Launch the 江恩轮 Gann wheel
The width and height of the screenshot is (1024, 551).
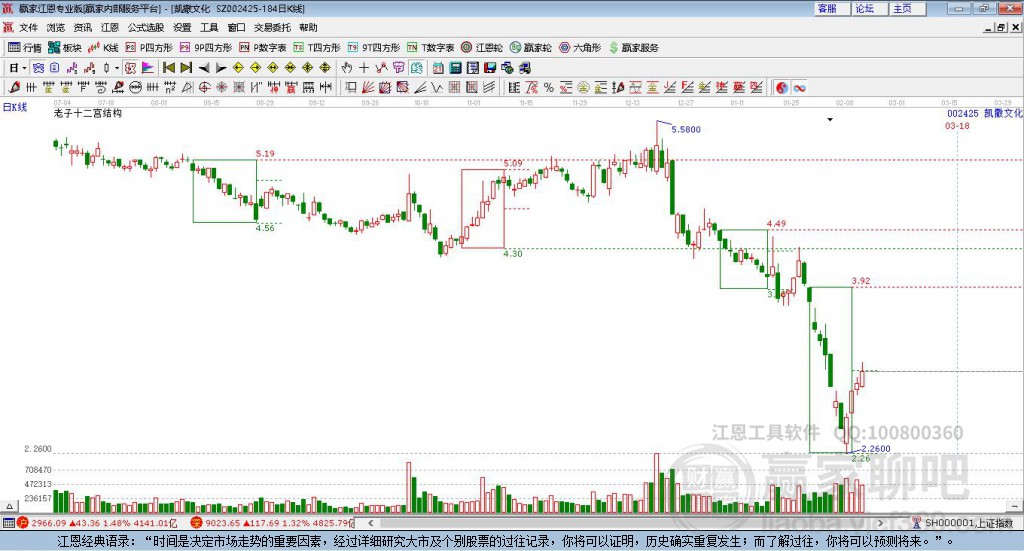(482, 48)
